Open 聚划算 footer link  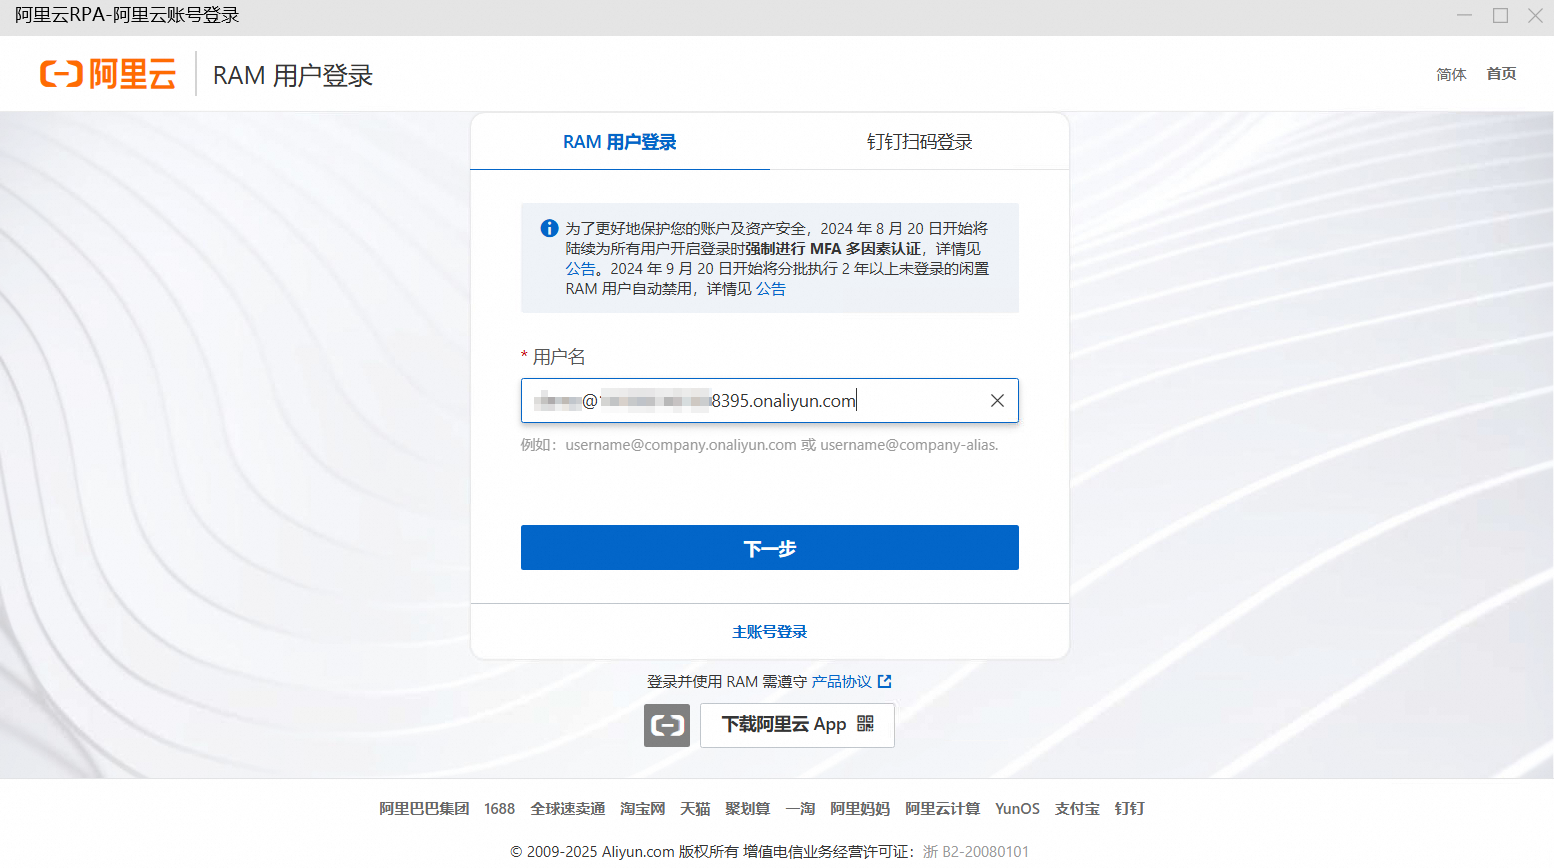click(748, 808)
